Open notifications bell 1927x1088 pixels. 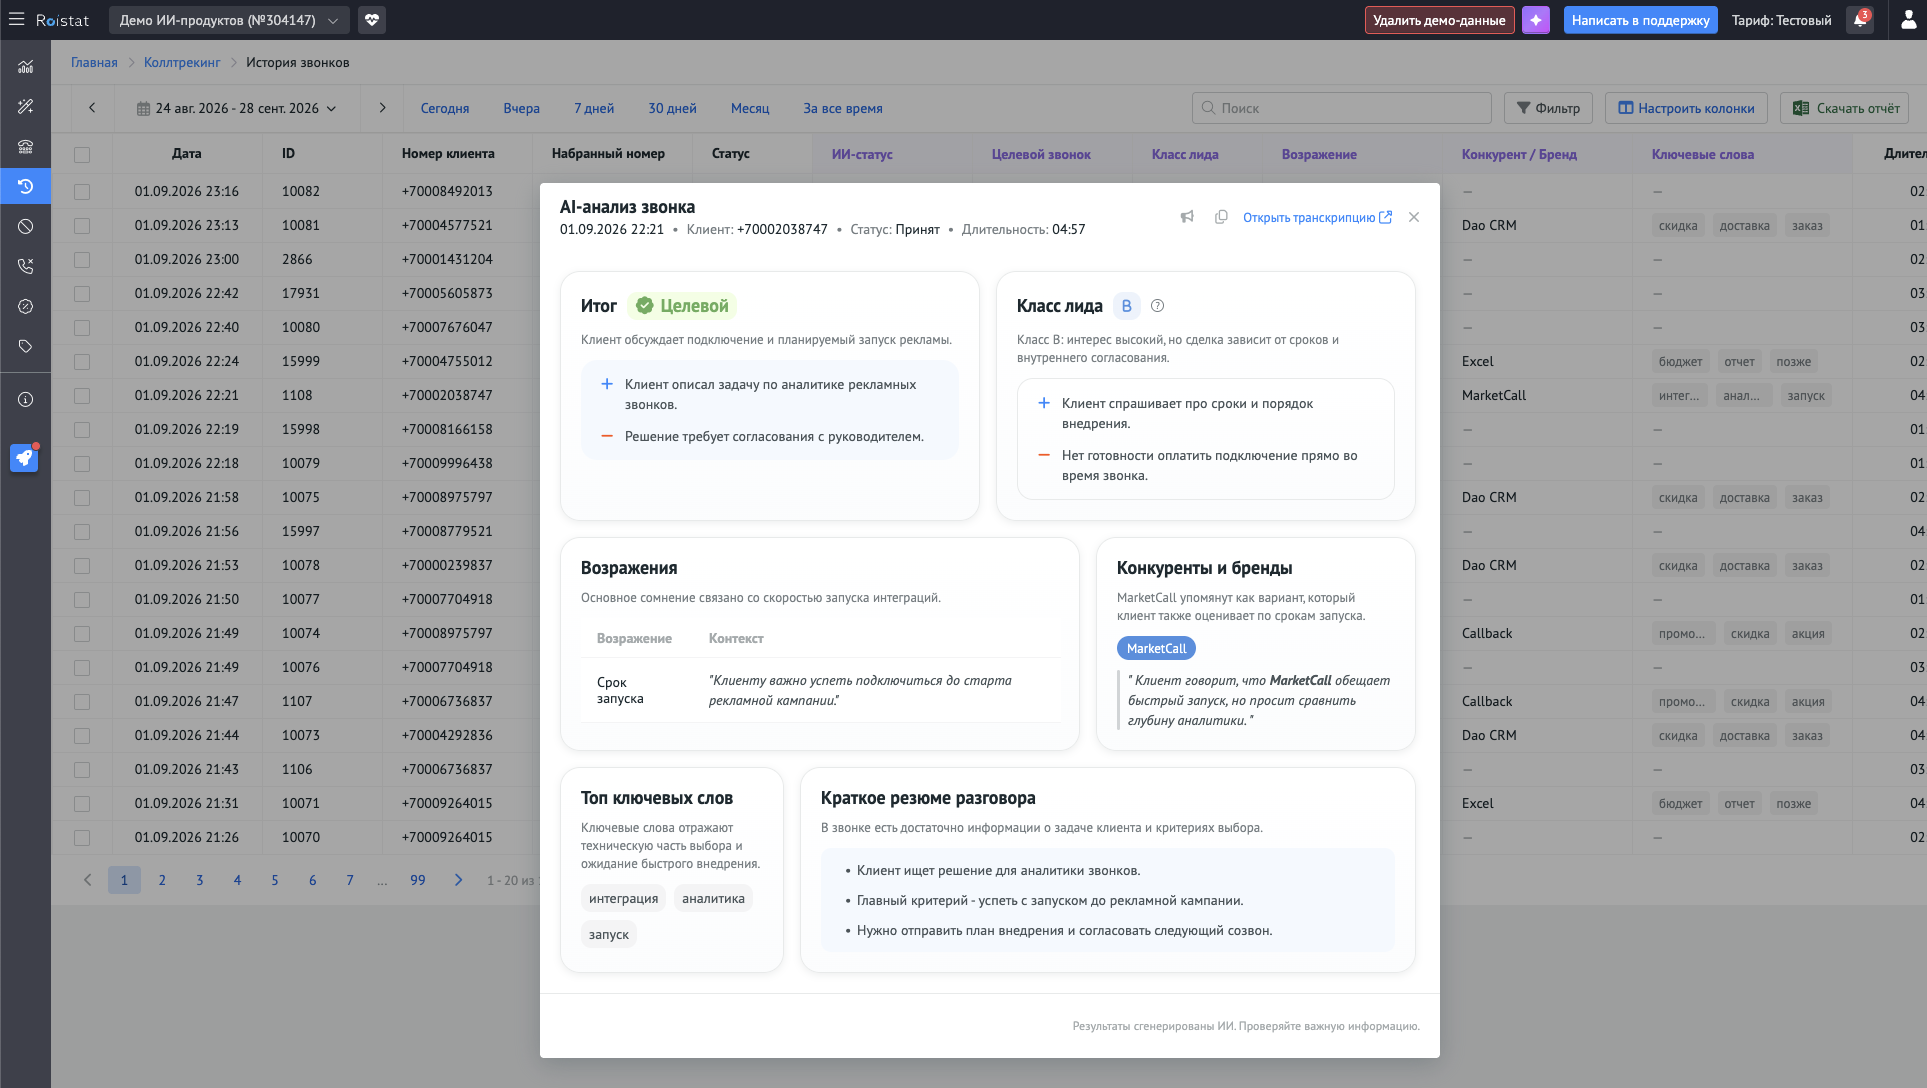pyautogui.click(x=1860, y=20)
